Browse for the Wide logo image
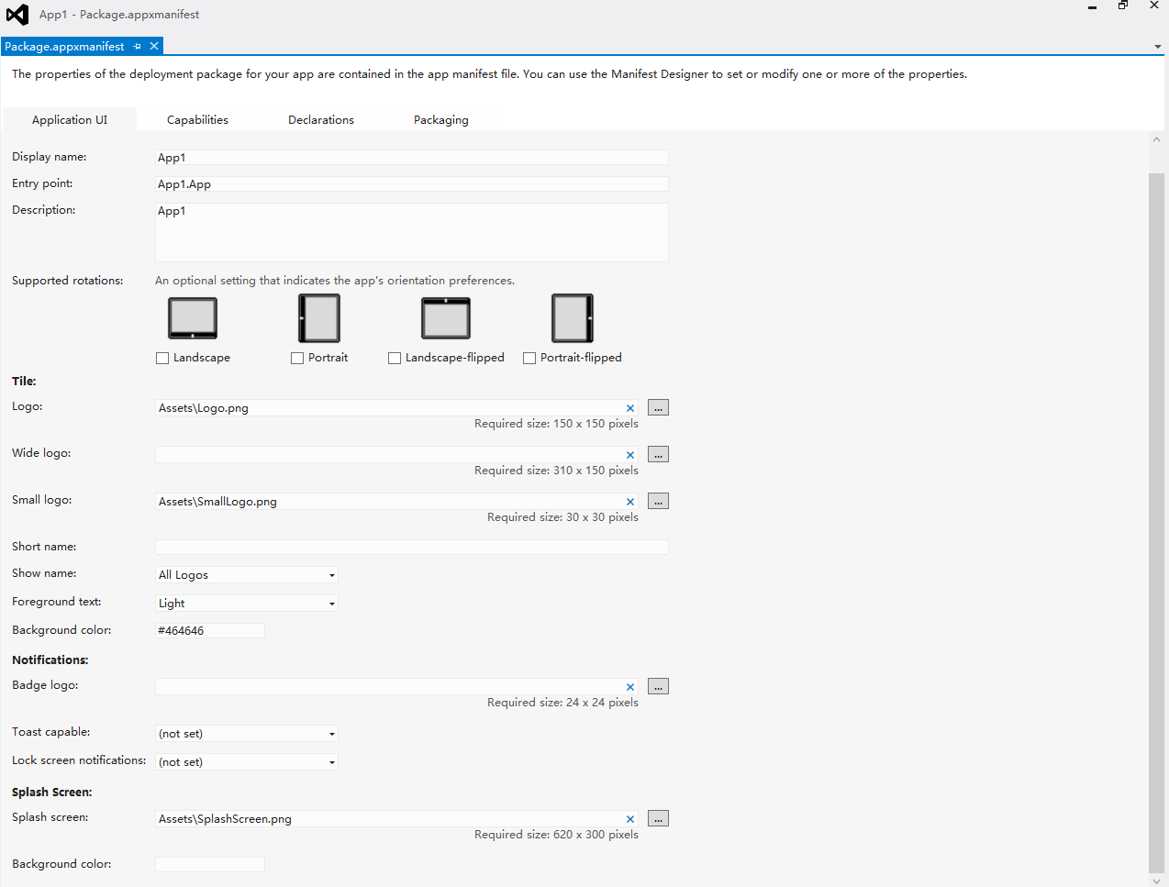Viewport: 1169px width, 887px height. (x=658, y=455)
